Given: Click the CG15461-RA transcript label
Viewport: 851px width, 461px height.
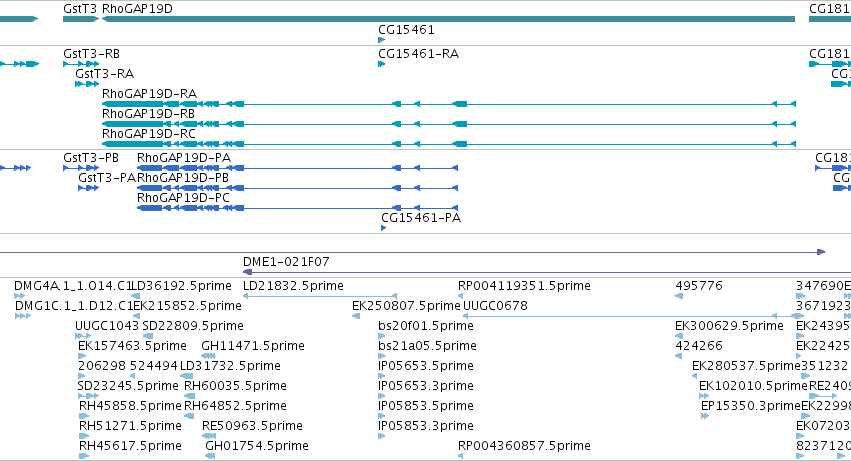Looking at the screenshot, I should [x=418, y=54].
